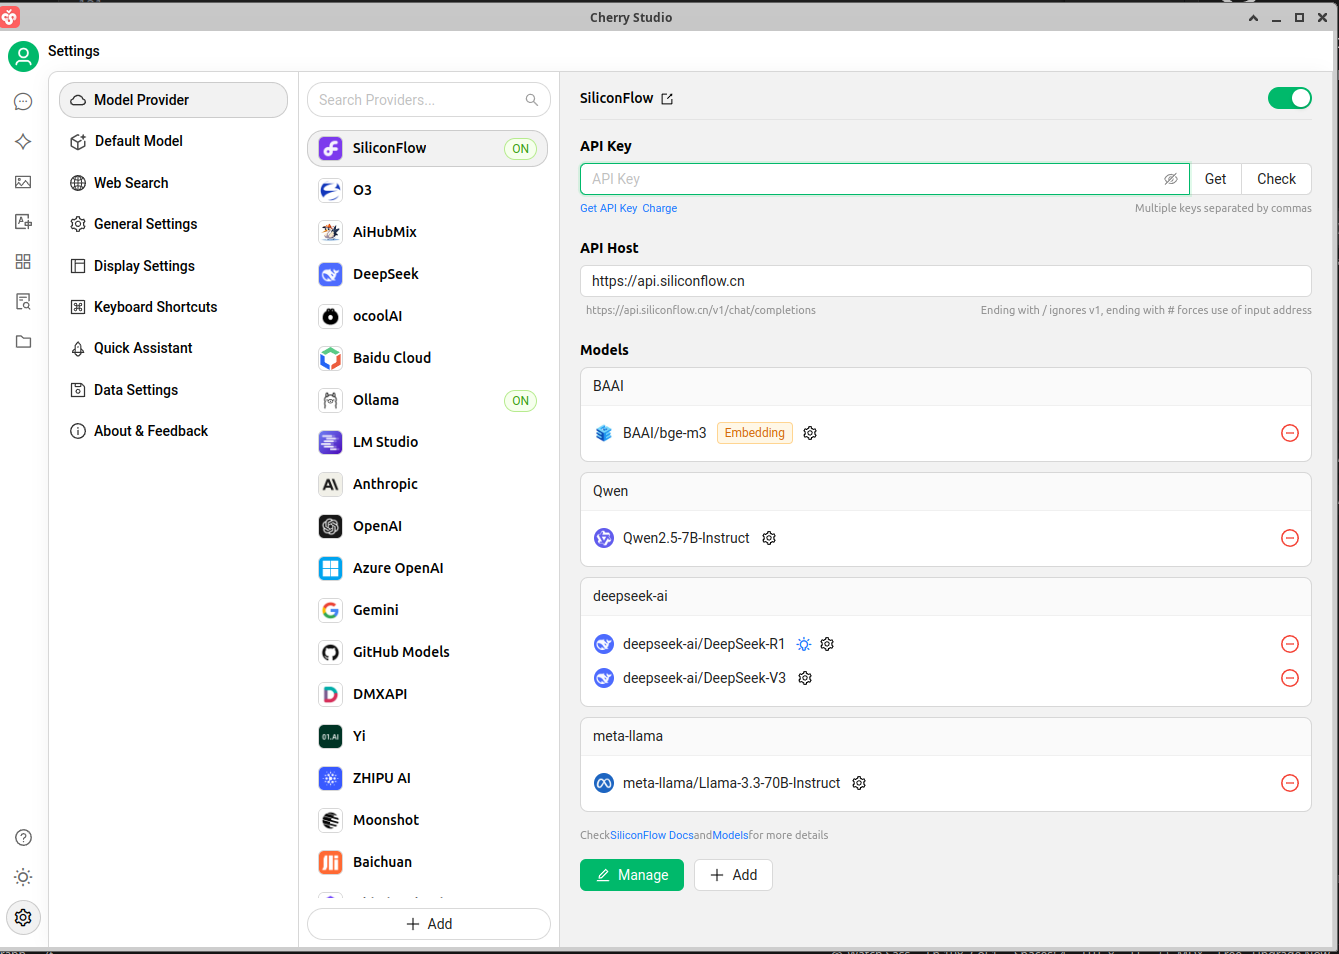Click the Get API key button
The width and height of the screenshot is (1339, 954).
click(x=1215, y=179)
